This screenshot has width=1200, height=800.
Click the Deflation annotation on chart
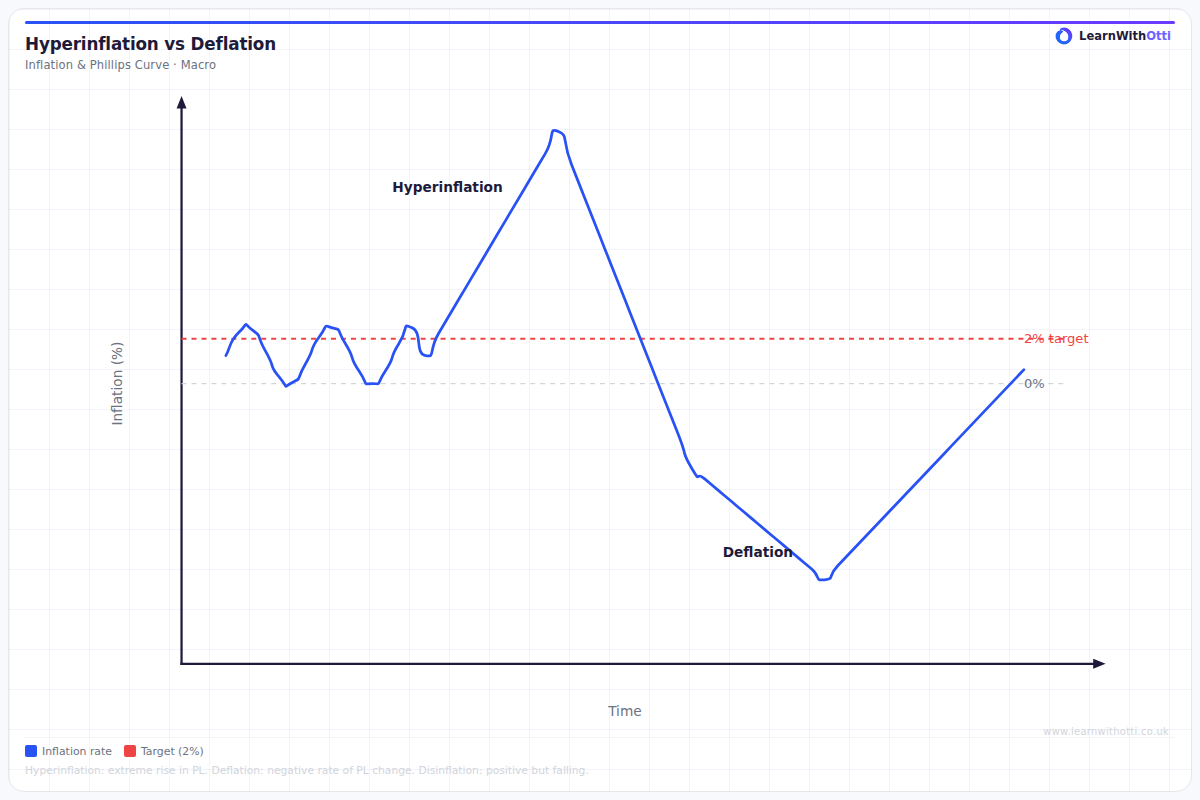coord(757,552)
